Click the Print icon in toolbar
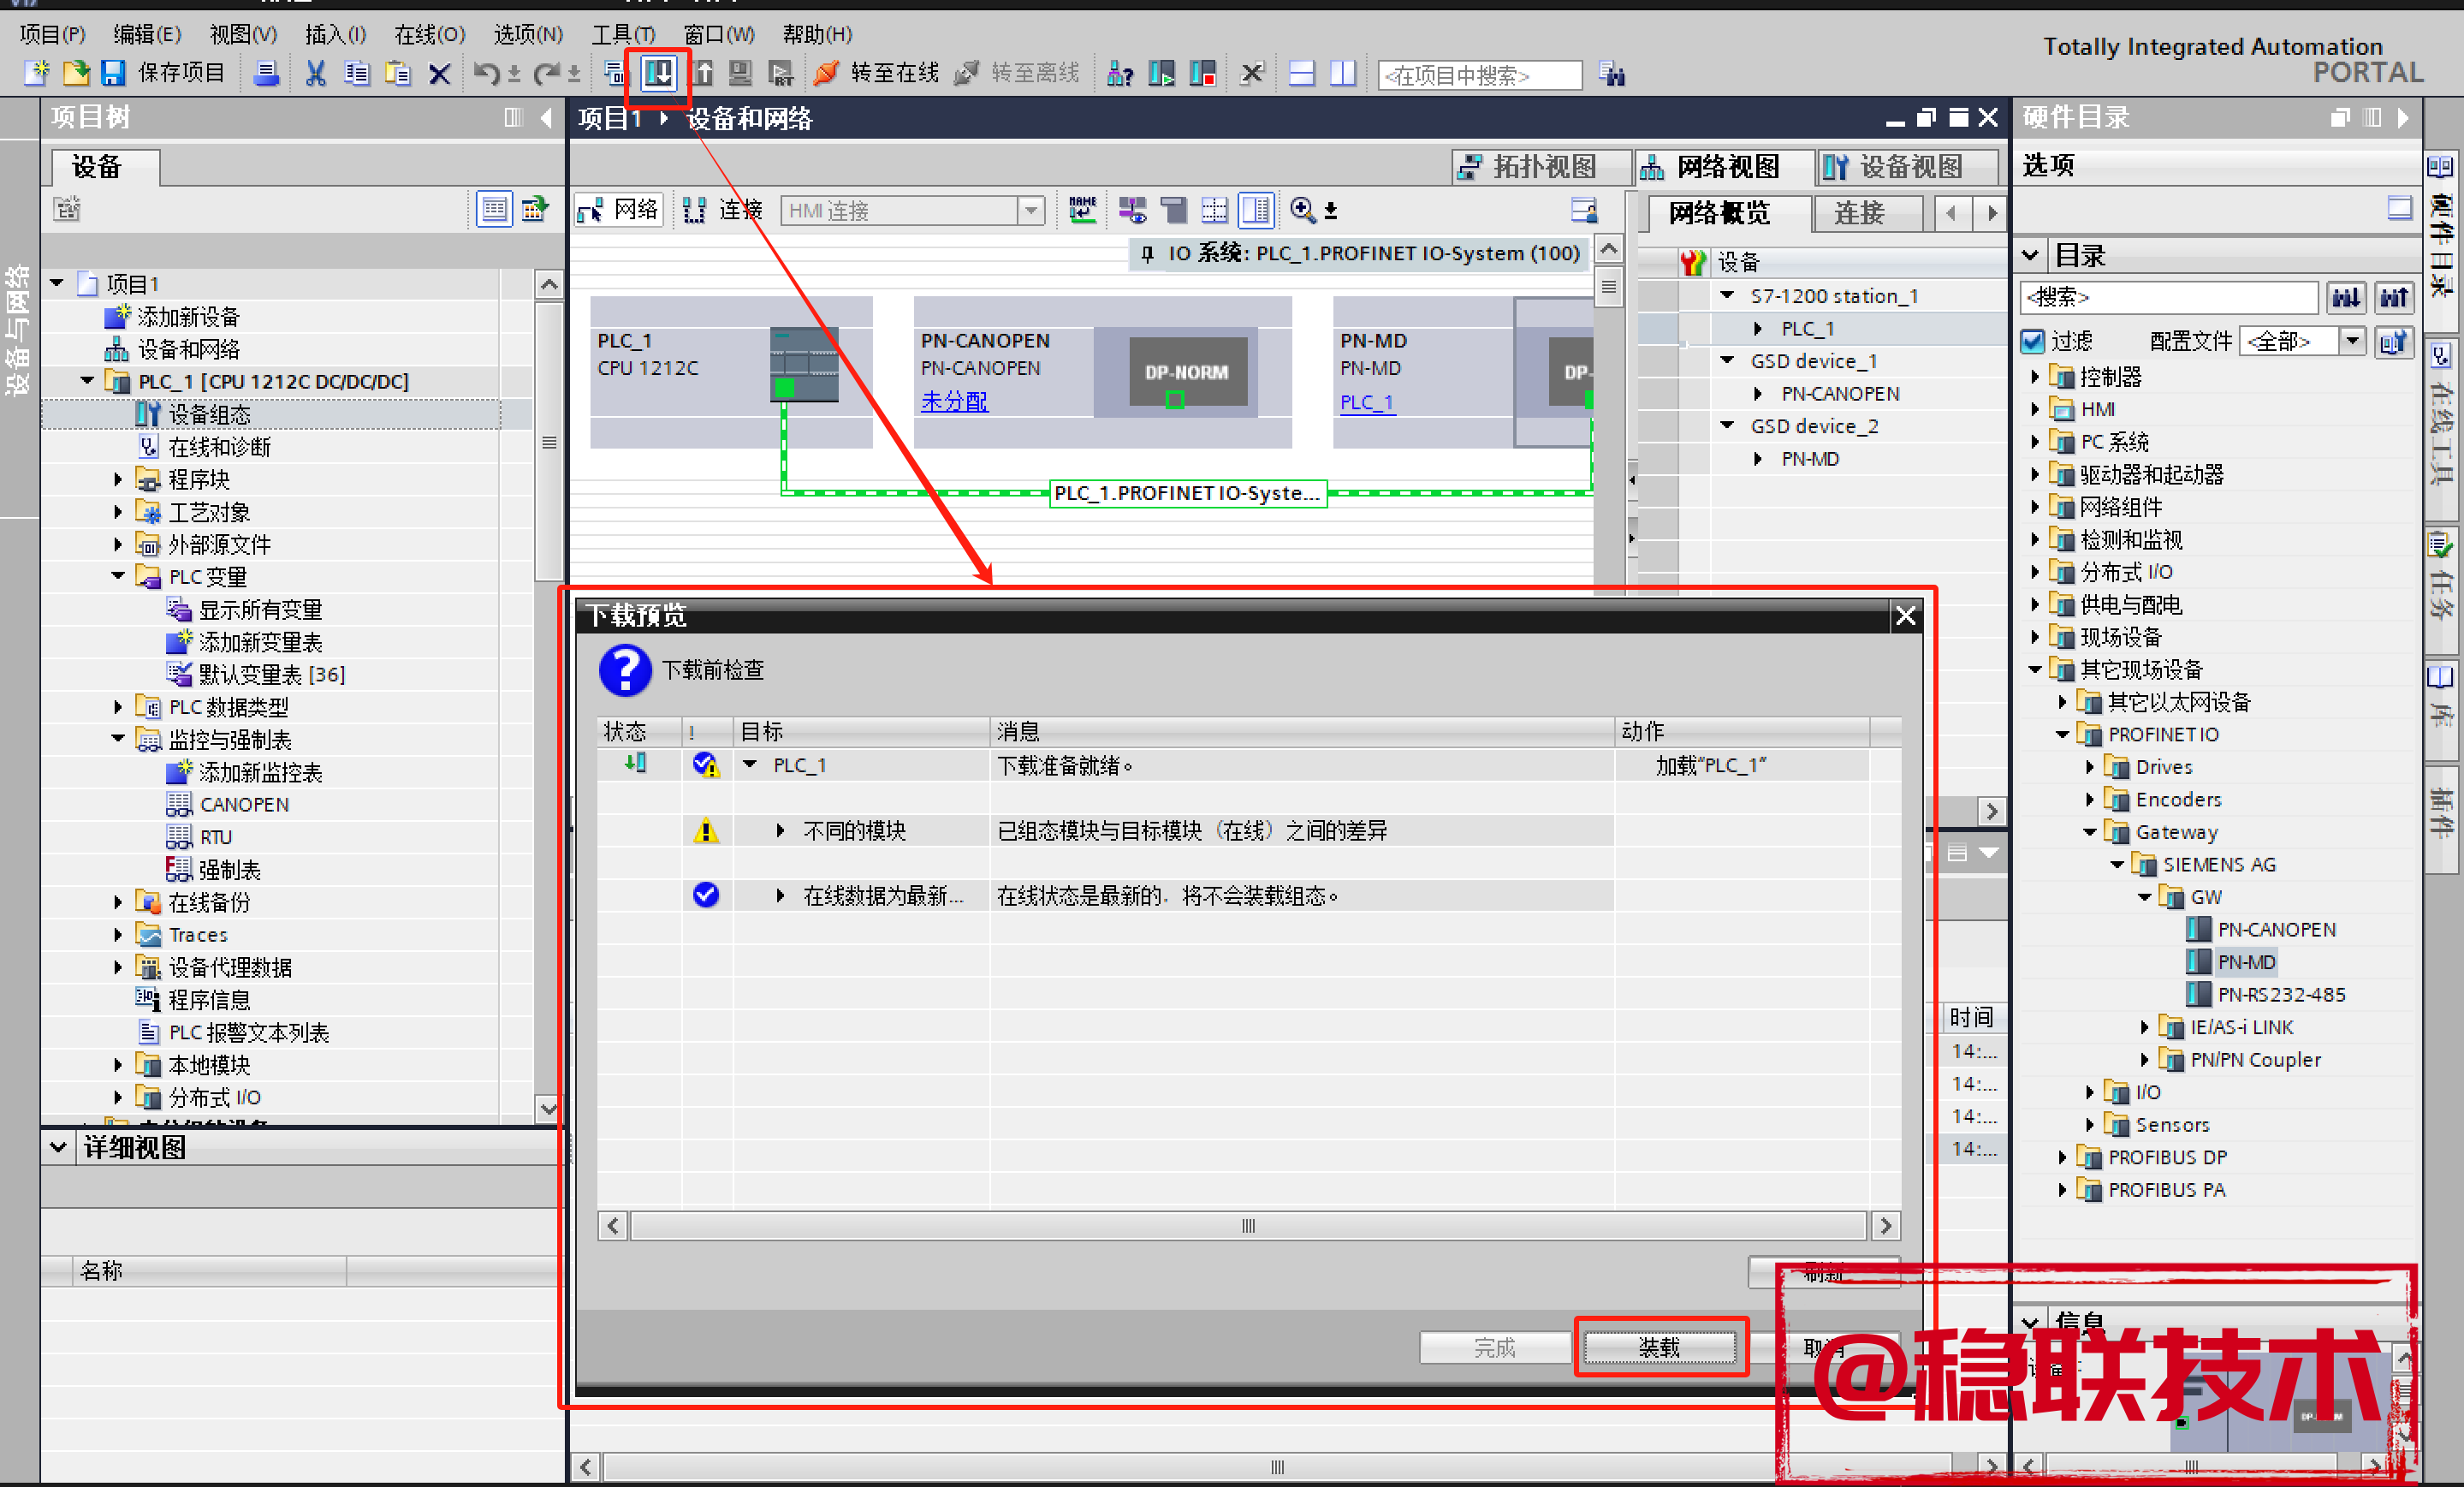The width and height of the screenshot is (2464, 1487). tap(266, 73)
